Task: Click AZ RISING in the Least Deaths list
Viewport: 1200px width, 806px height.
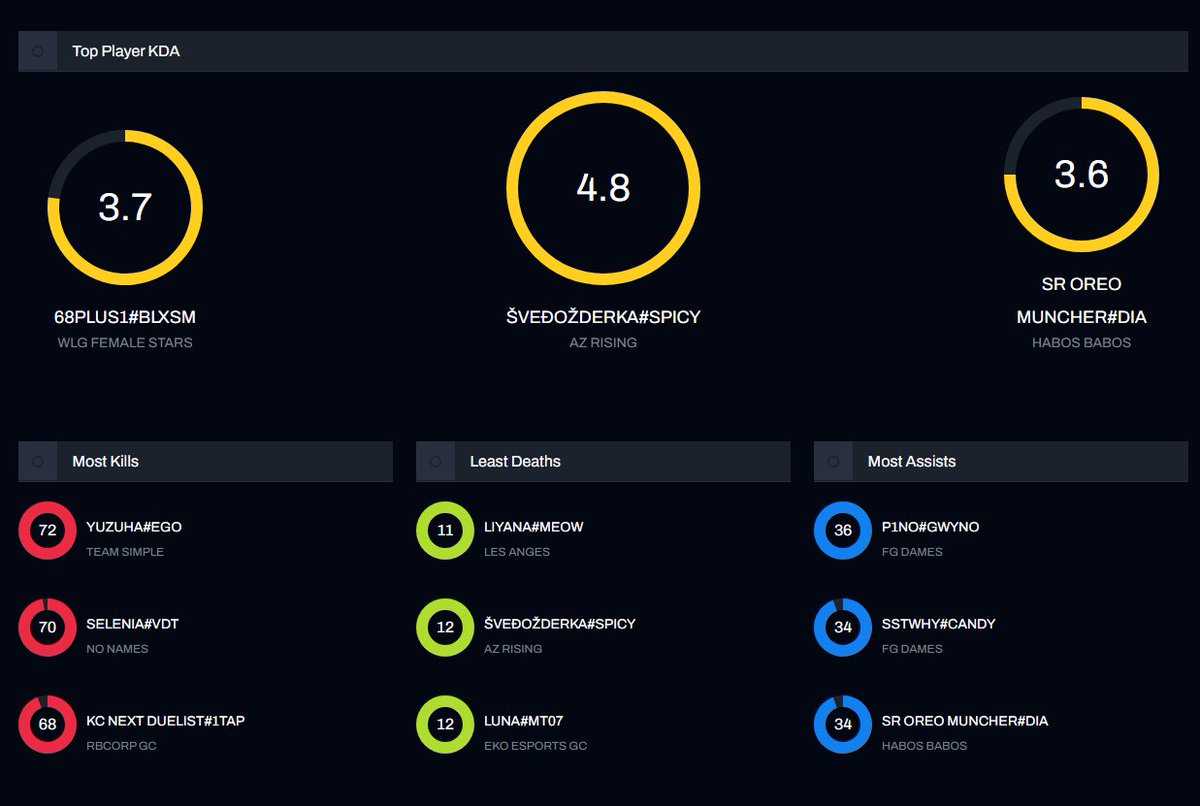Action: [x=513, y=649]
